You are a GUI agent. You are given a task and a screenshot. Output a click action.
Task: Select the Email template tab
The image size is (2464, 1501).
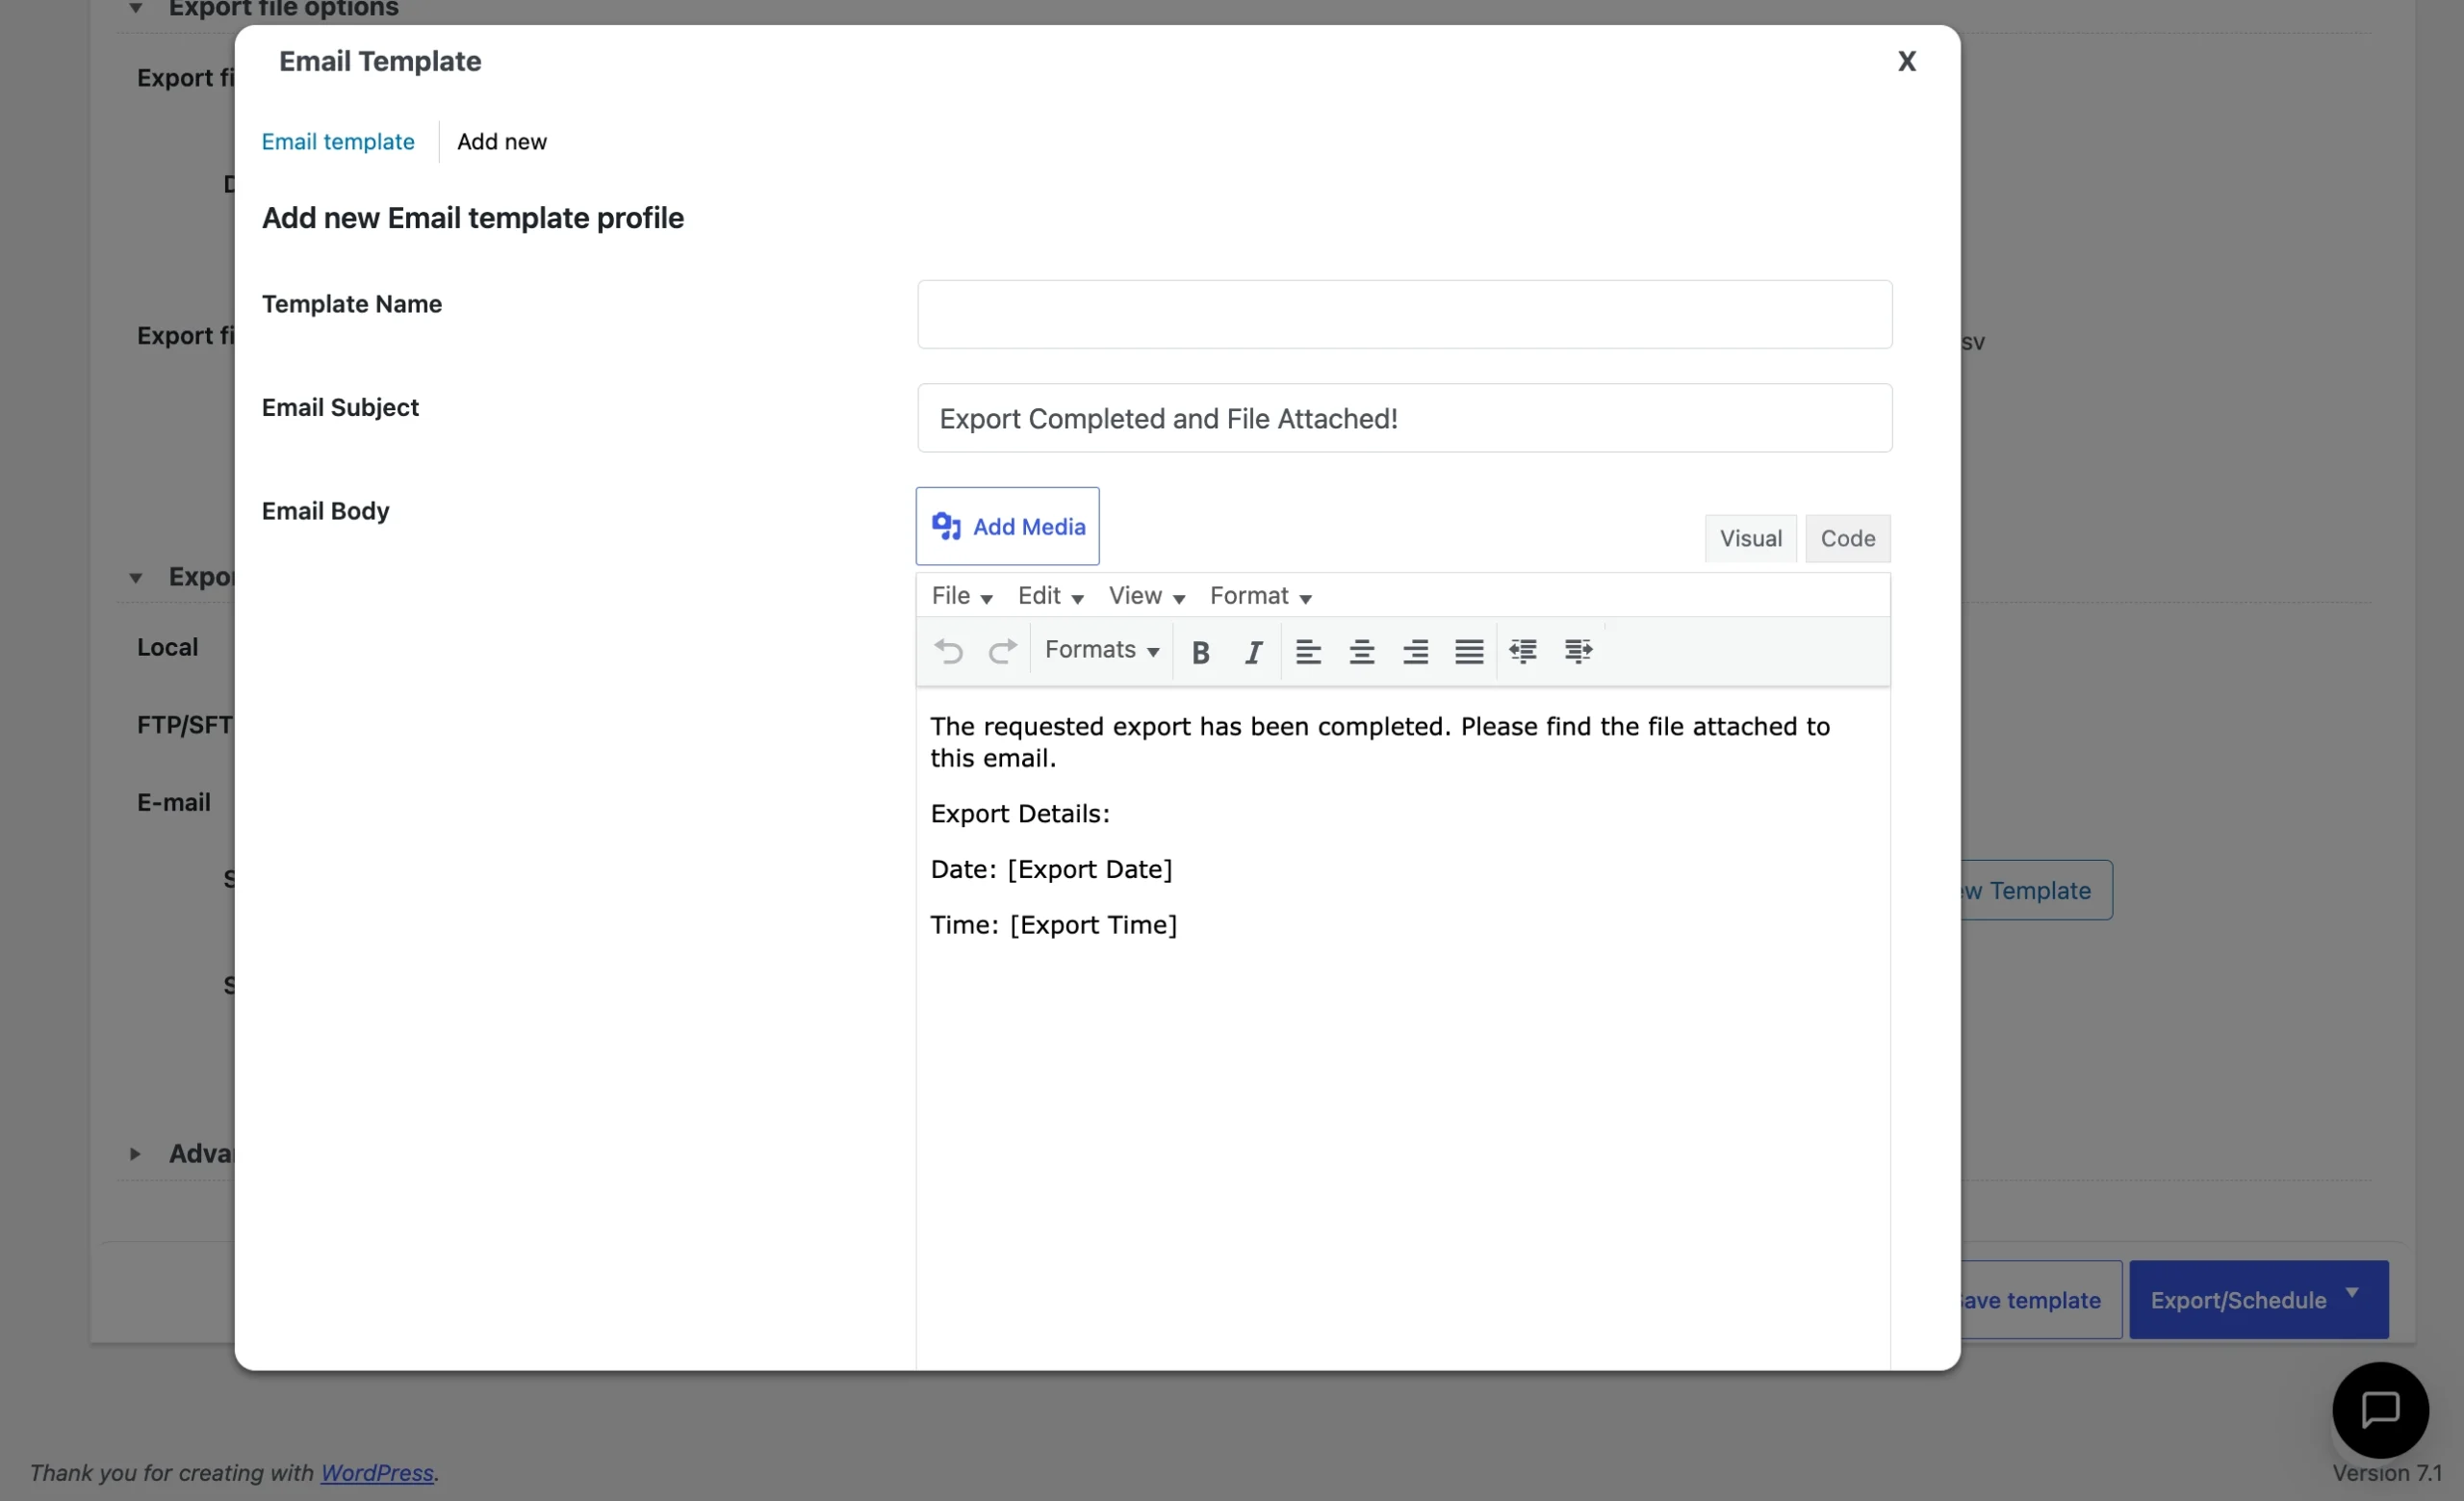tap(338, 141)
